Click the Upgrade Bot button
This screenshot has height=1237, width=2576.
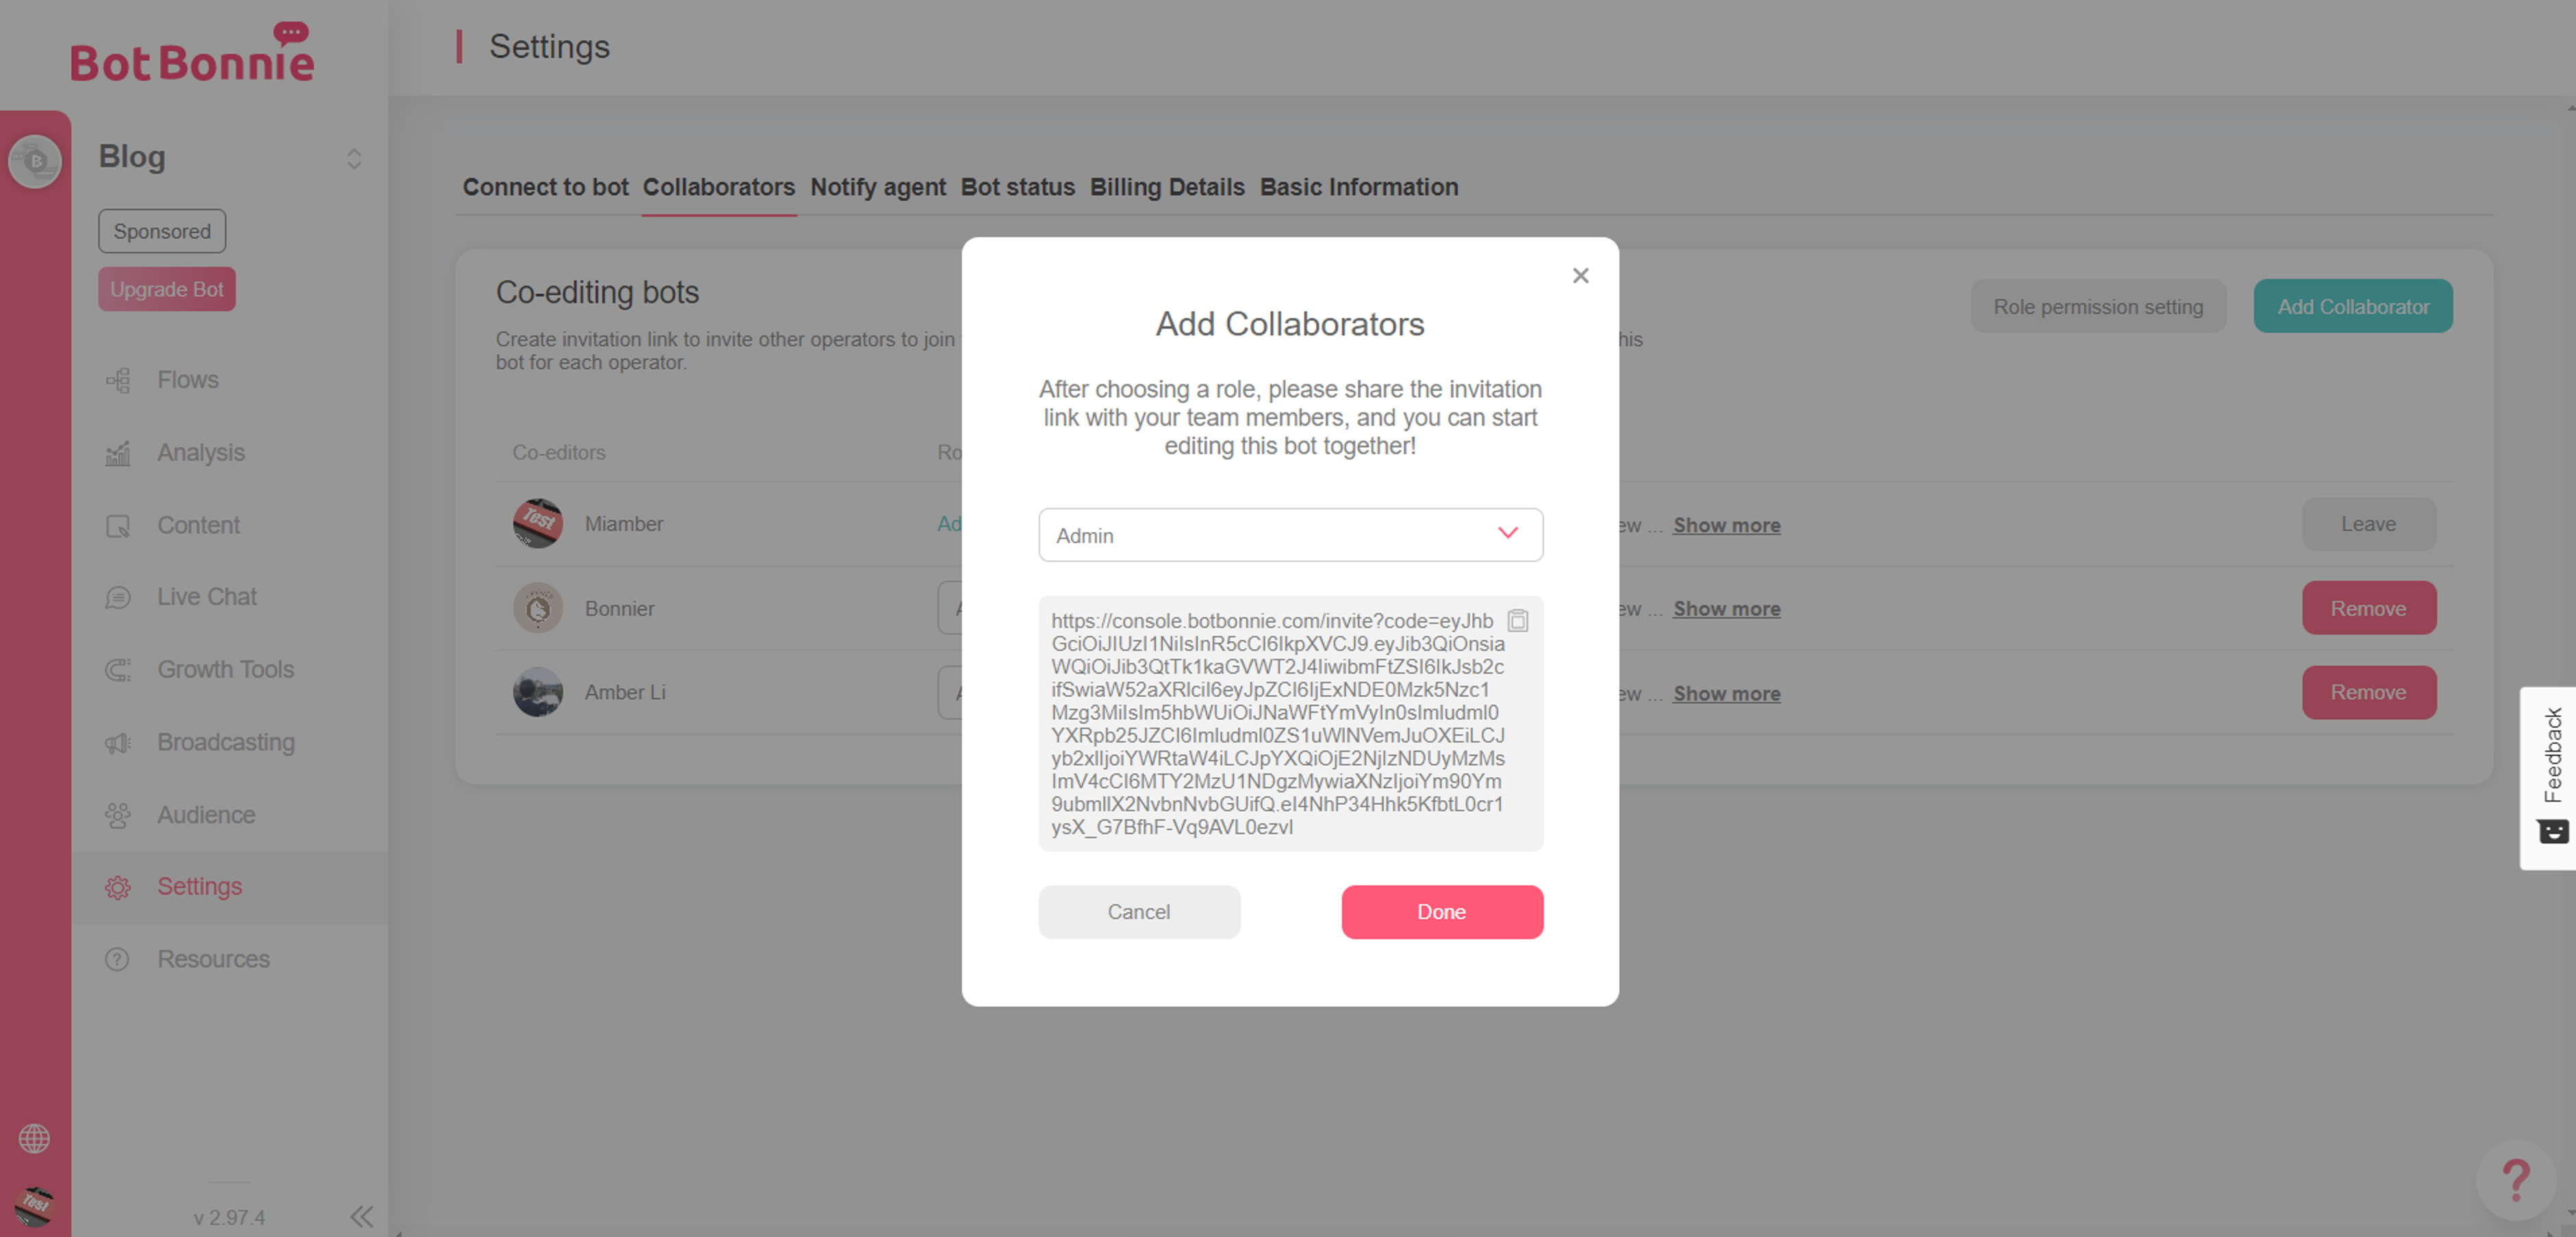tap(166, 289)
